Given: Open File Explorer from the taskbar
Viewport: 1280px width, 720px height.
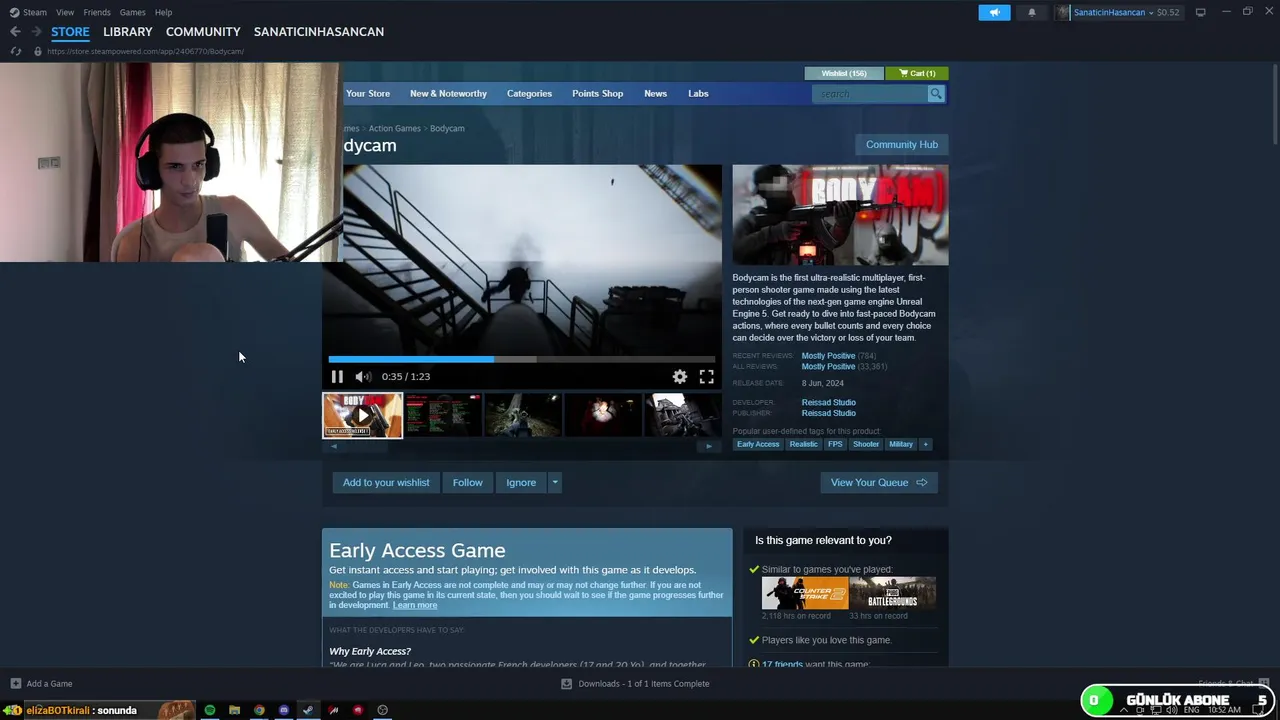Looking at the screenshot, I should pyautogui.click(x=234, y=710).
